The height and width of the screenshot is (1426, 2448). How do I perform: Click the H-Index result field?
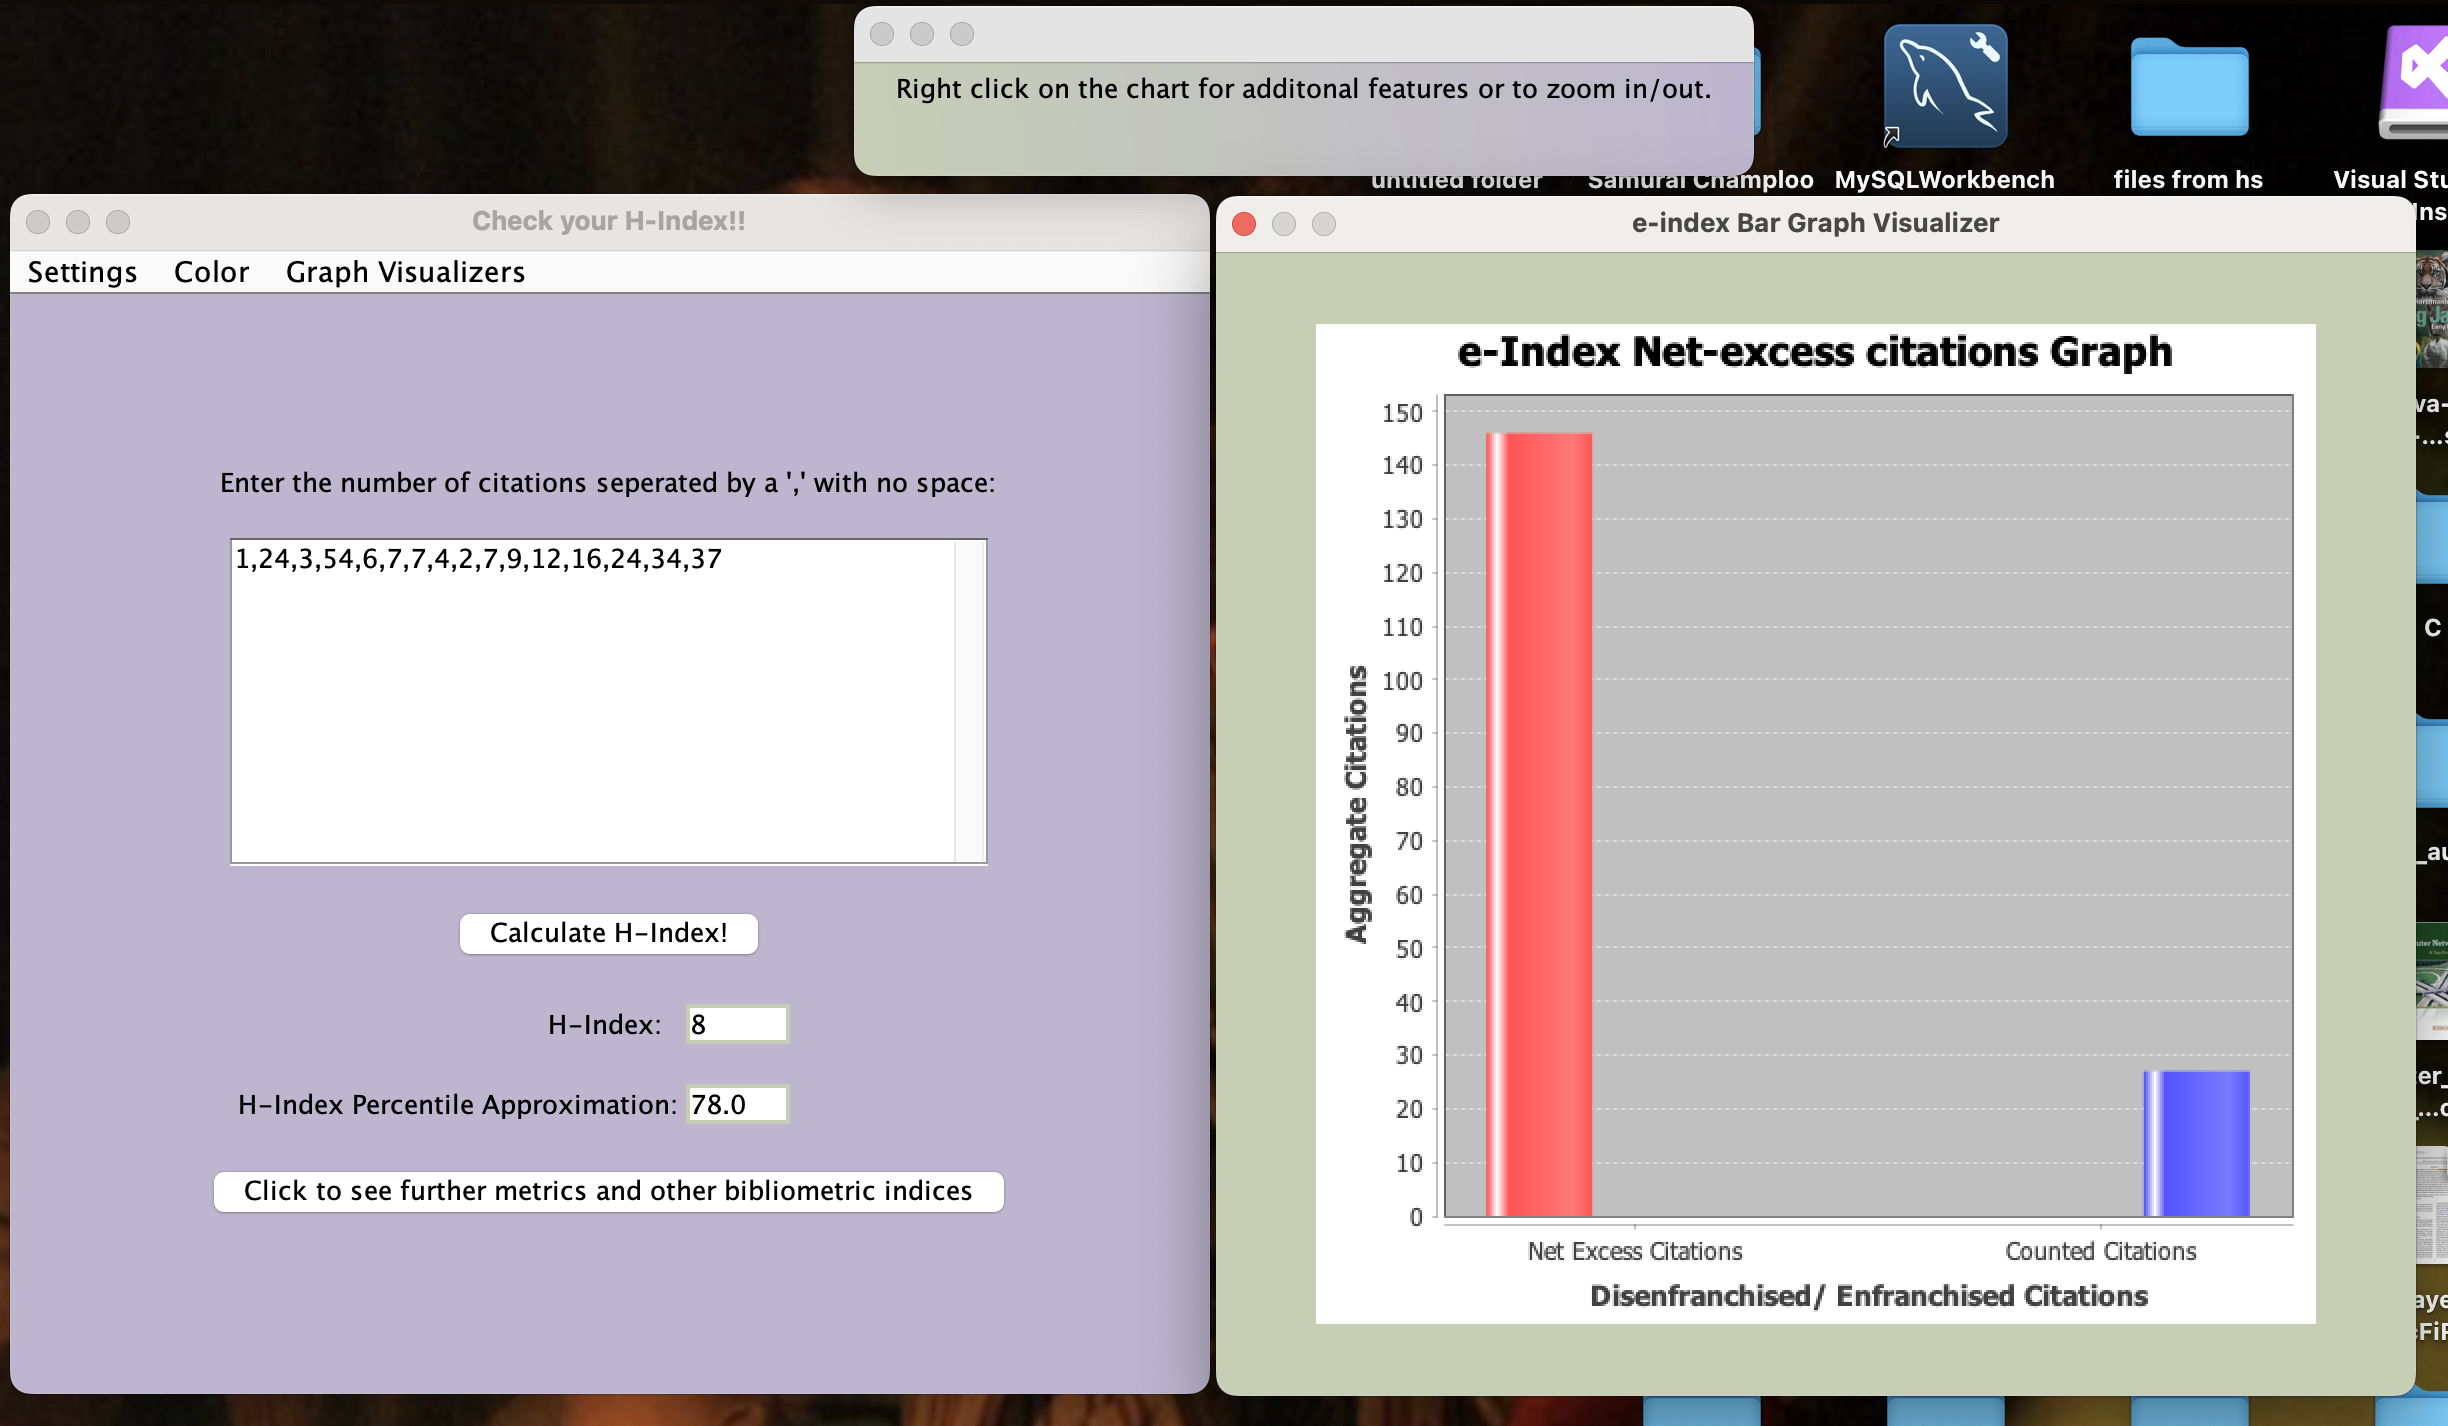(737, 1024)
